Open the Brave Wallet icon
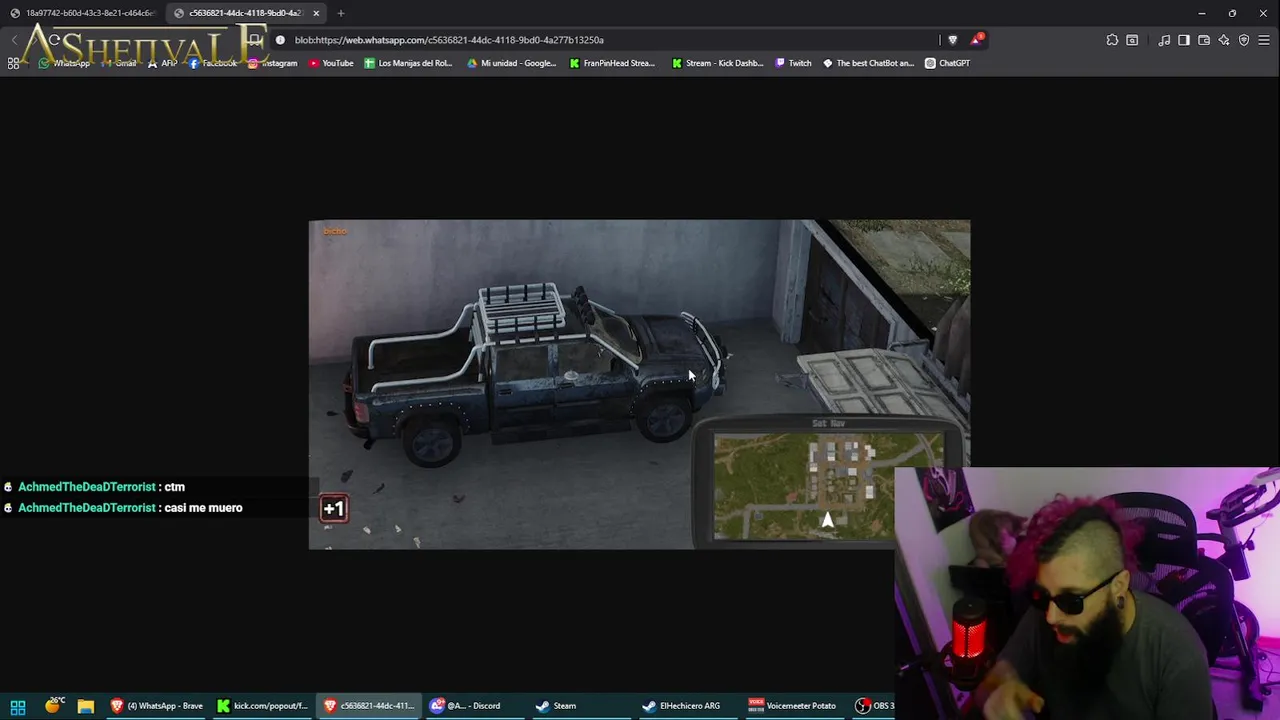The width and height of the screenshot is (1280, 720). 1204,40
